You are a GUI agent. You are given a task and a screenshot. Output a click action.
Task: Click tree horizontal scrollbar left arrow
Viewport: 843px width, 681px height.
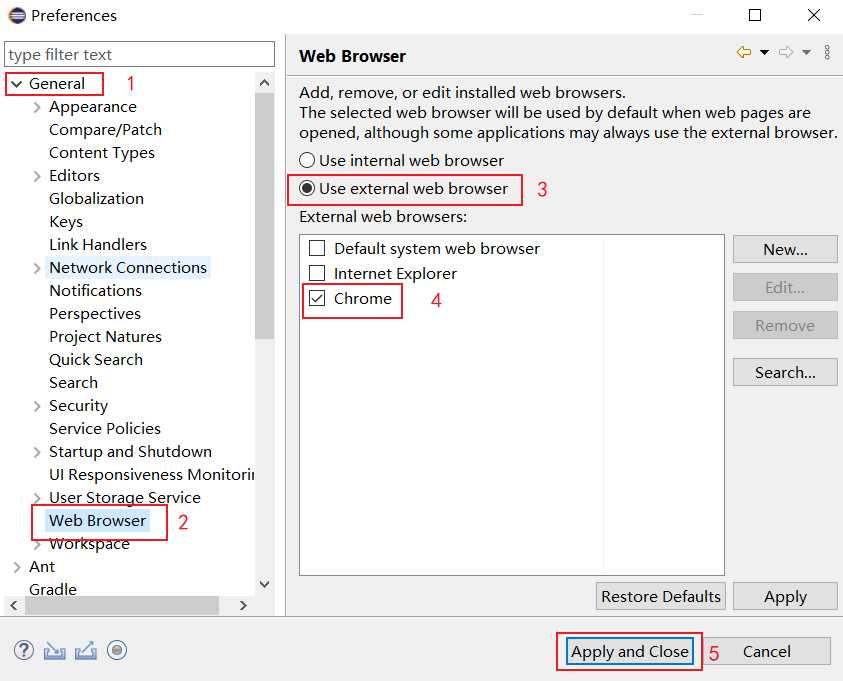(14, 605)
